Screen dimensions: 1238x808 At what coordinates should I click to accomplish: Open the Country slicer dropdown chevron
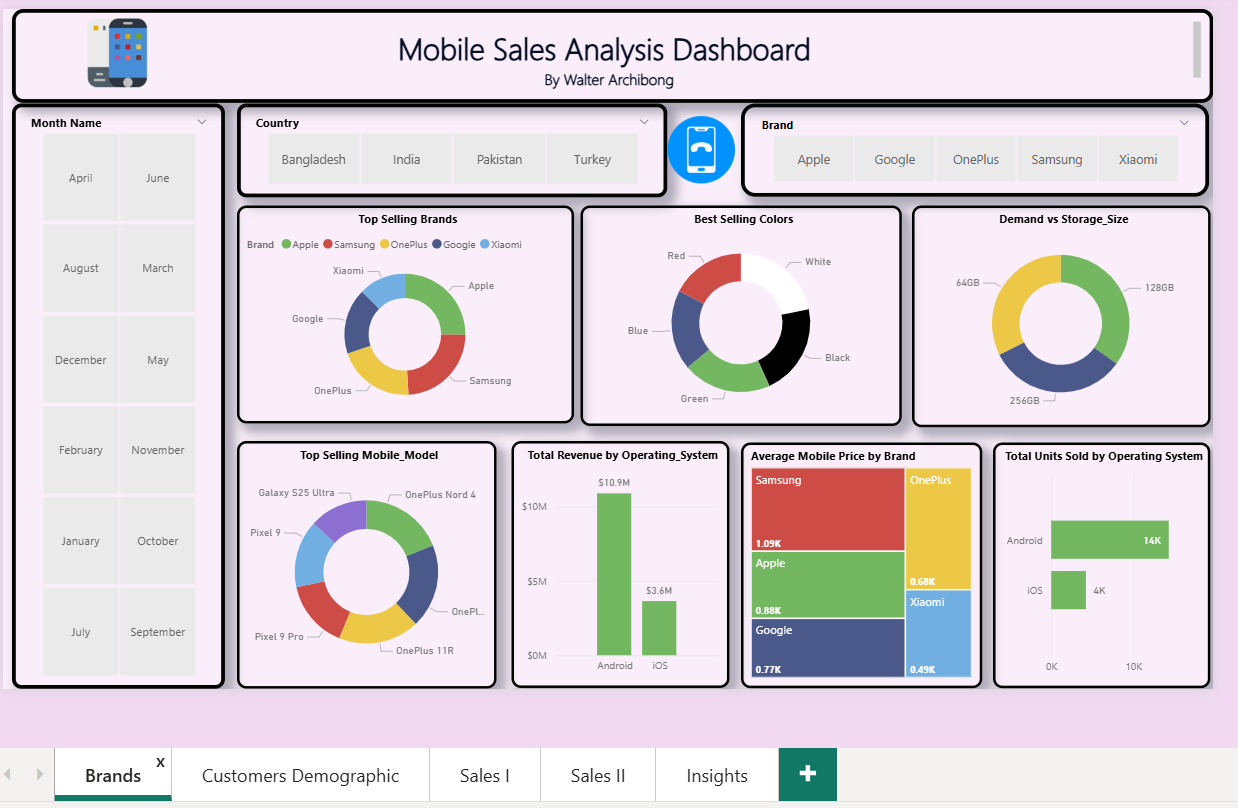(644, 122)
